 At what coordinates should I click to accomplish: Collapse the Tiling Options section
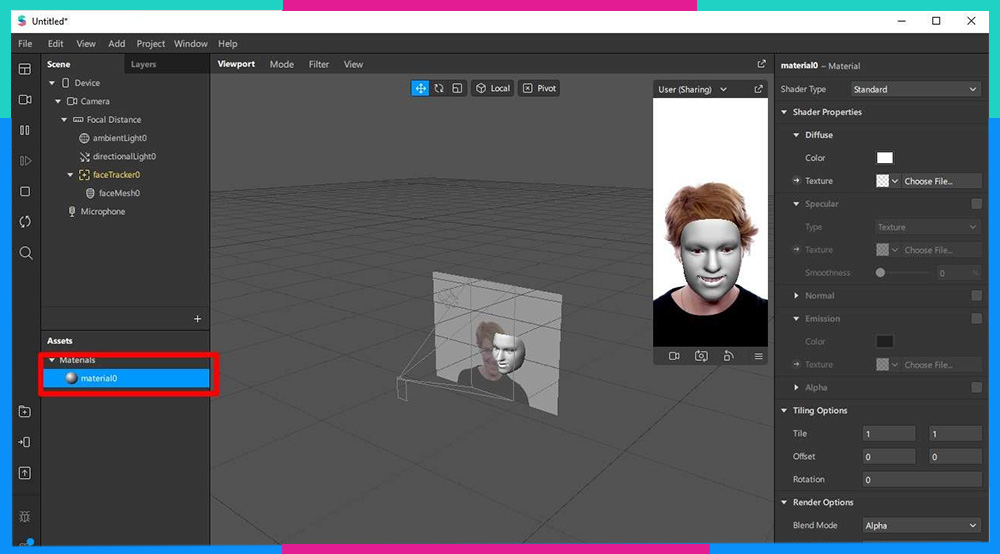tap(784, 411)
